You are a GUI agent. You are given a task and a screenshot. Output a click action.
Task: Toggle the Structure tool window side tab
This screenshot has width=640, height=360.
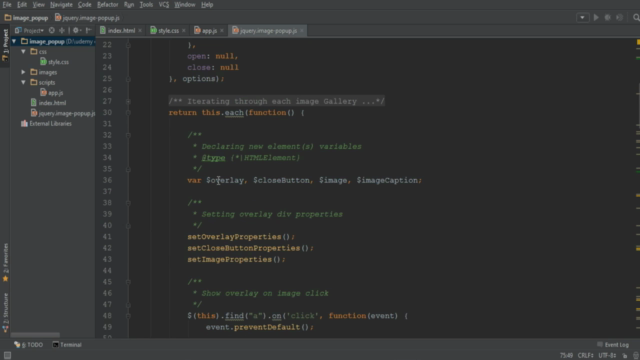click(5, 313)
